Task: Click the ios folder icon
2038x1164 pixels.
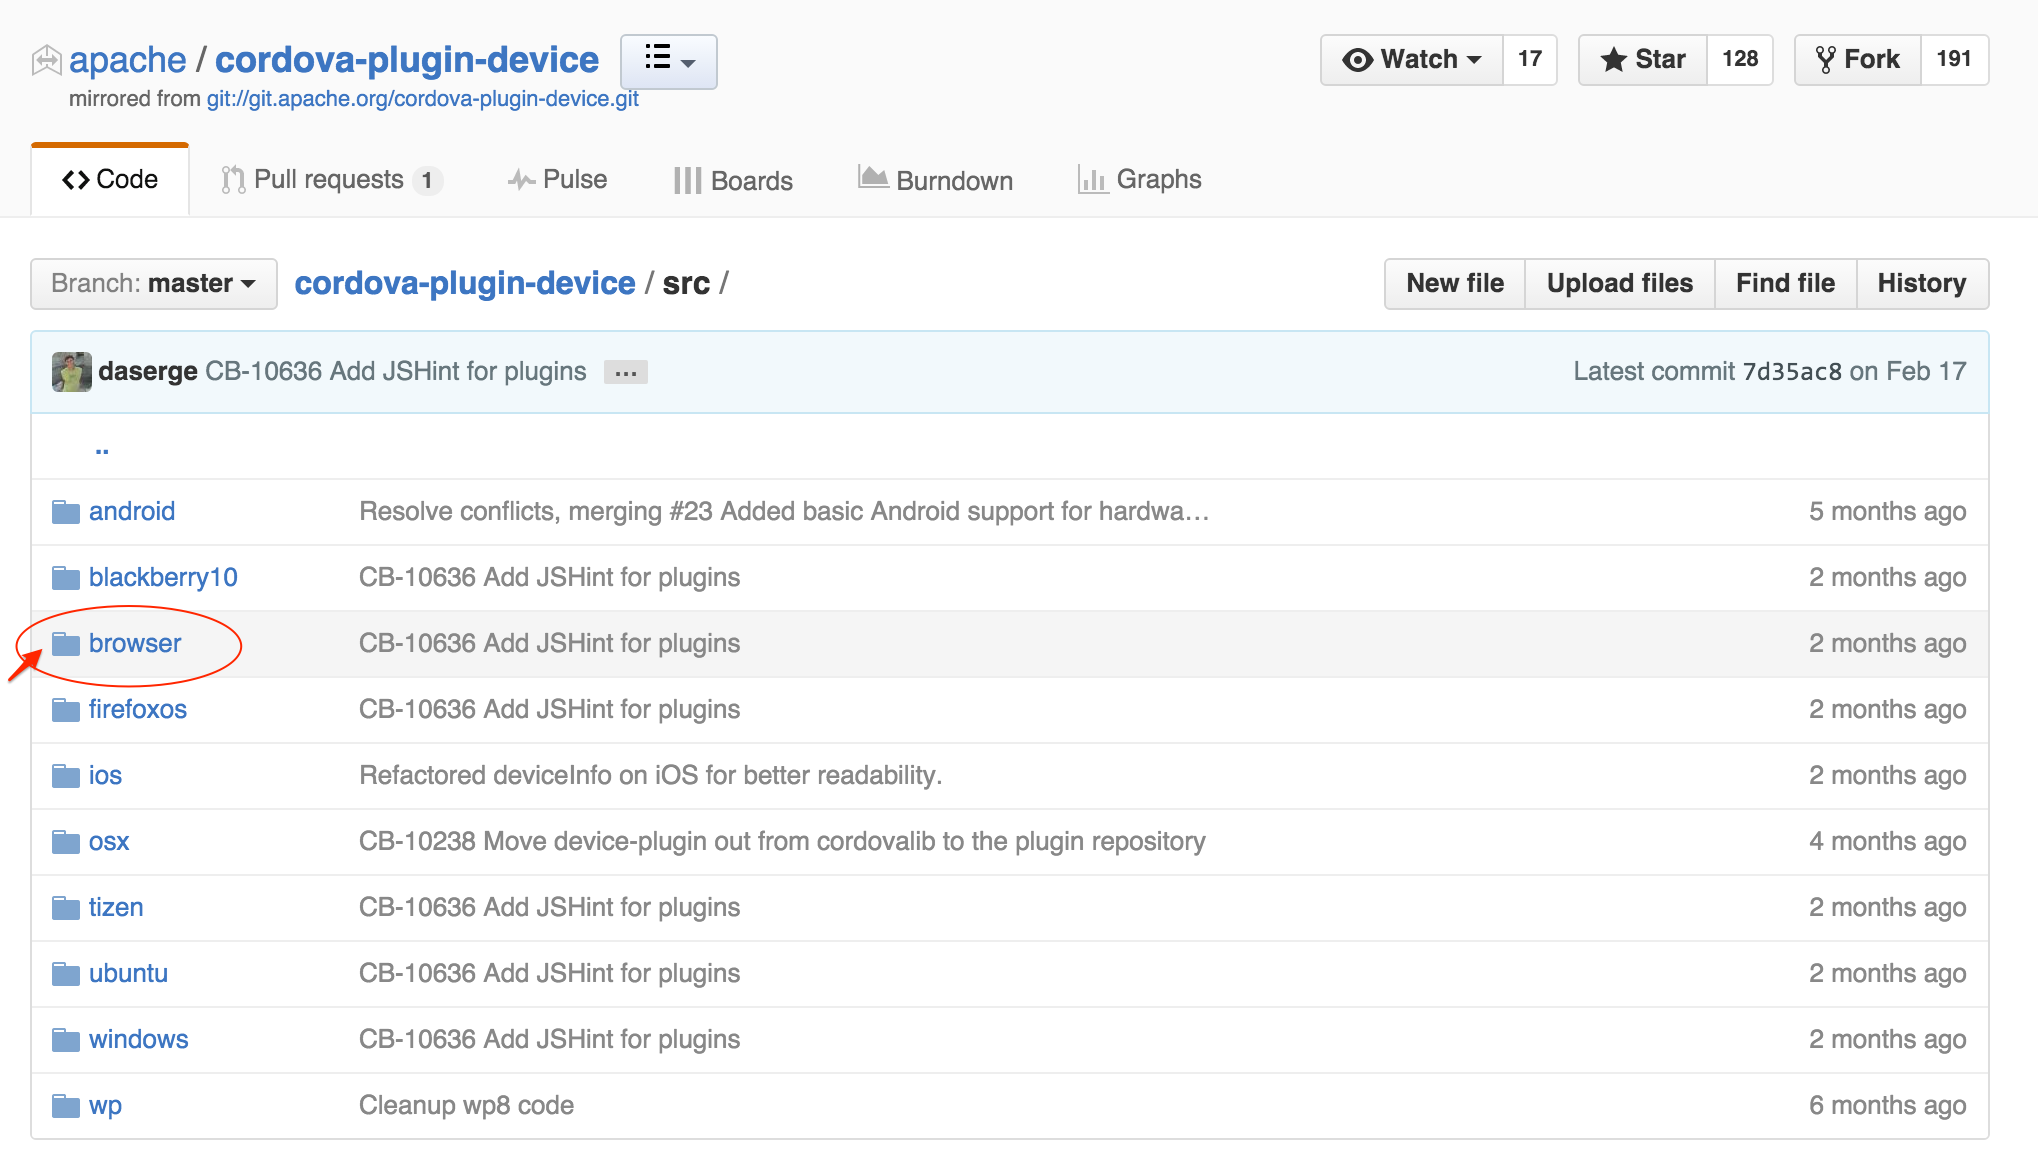Action: click(x=66, y=776)
